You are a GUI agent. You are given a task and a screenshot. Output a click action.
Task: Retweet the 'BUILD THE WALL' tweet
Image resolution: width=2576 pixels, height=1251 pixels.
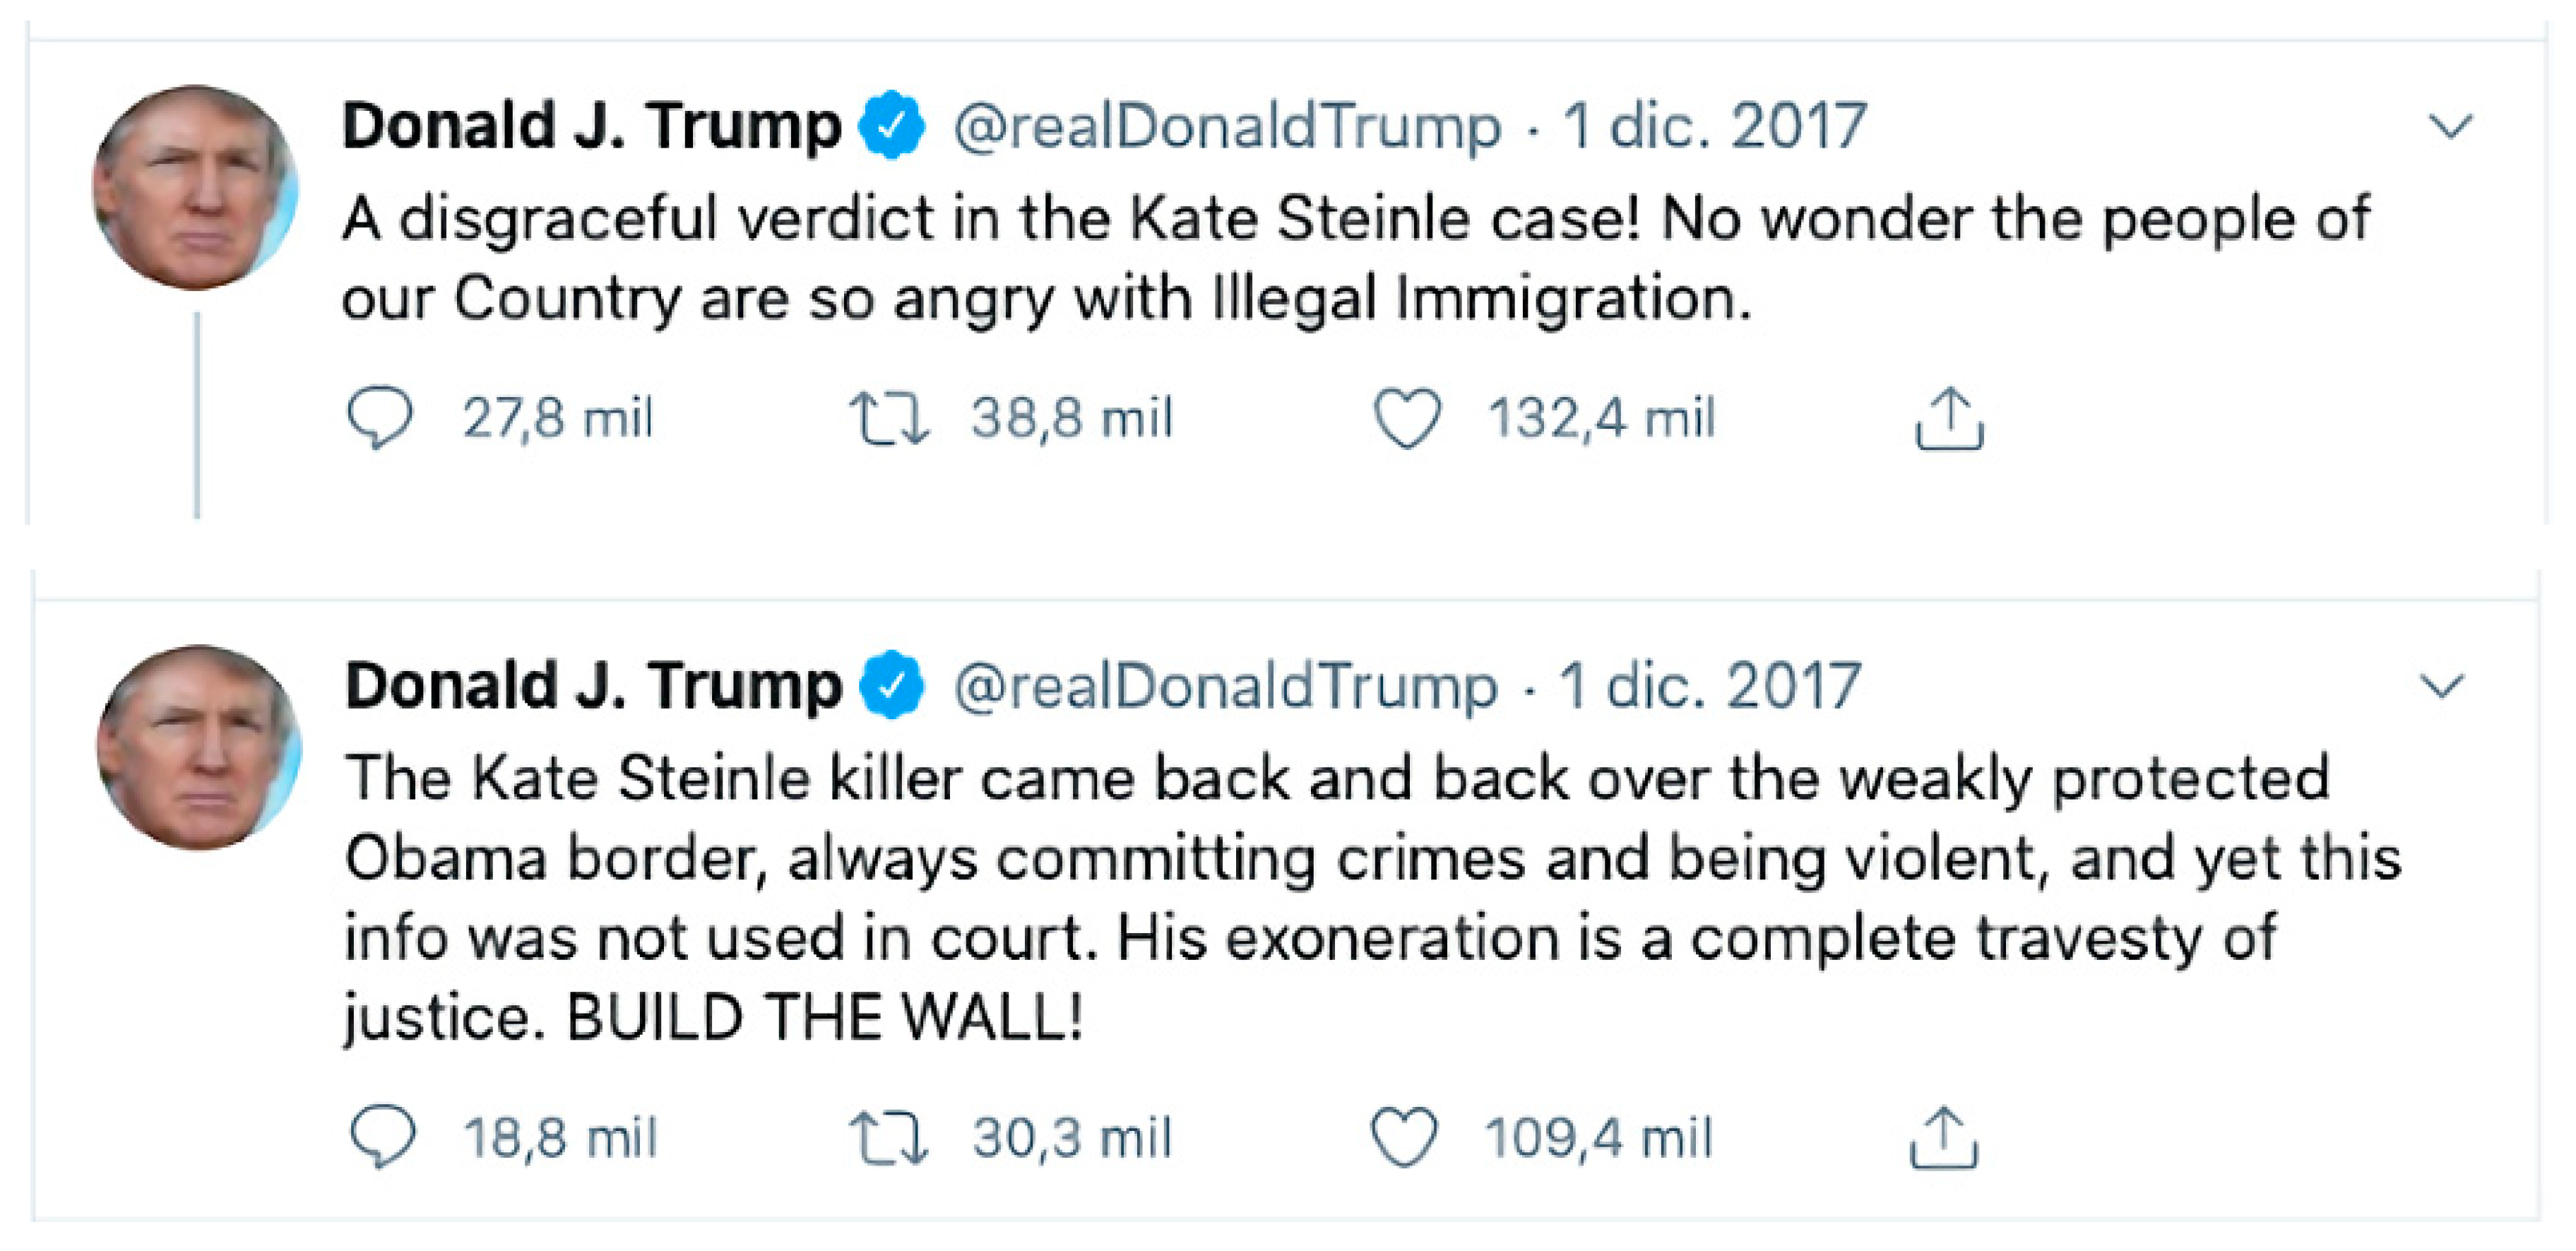pos(889,1139)
